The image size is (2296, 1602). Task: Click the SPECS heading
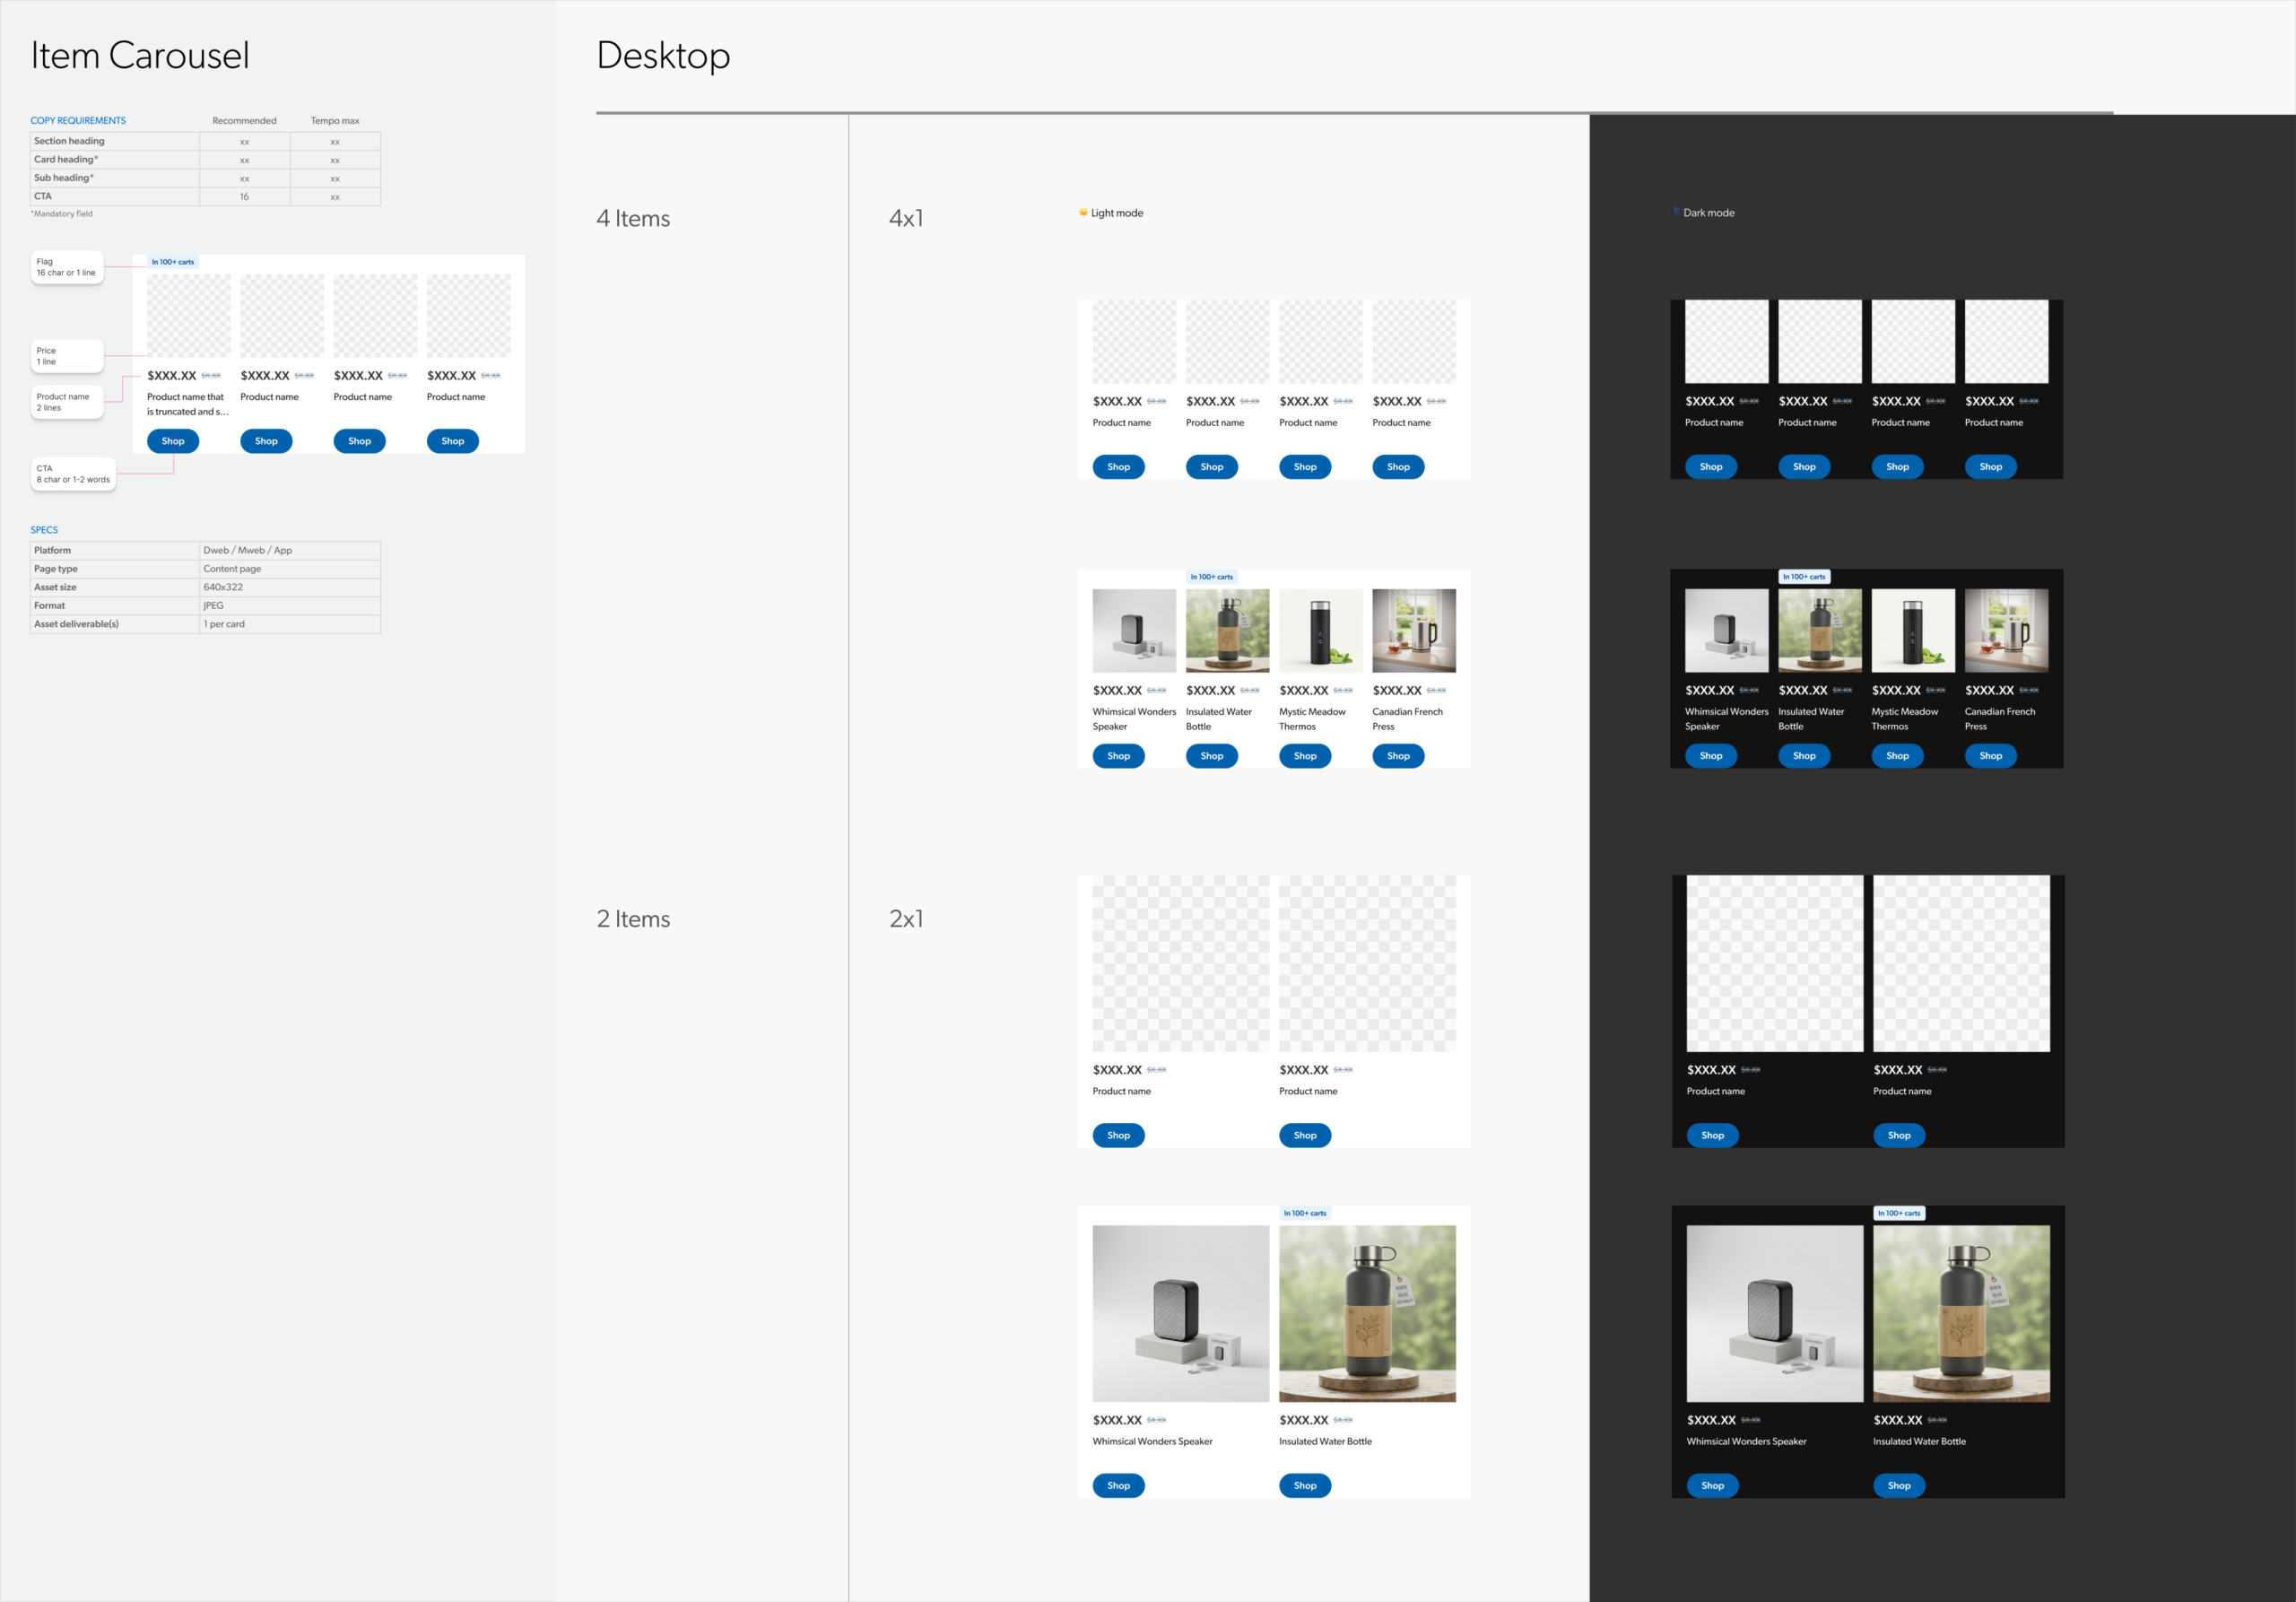pos(44,530)
